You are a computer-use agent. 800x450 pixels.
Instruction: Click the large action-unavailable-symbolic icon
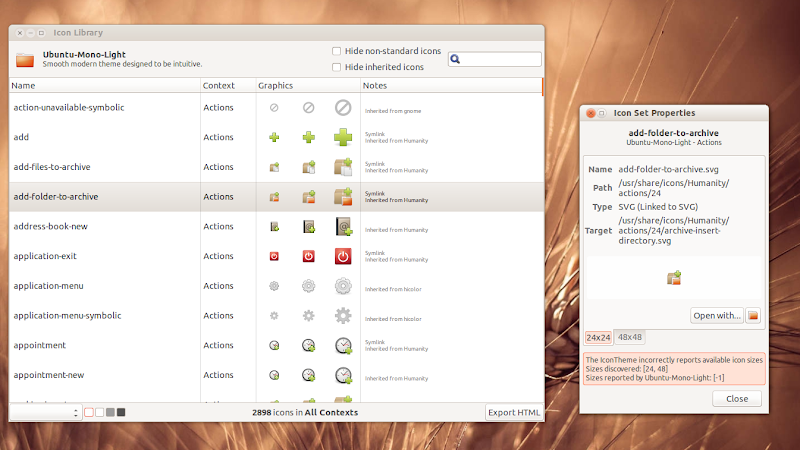pos(343,108)
